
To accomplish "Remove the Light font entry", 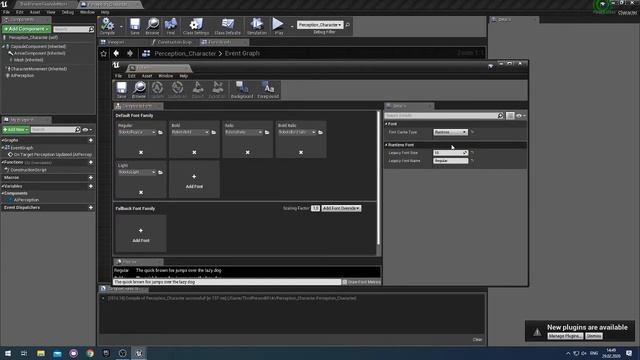I will point(141,192).
